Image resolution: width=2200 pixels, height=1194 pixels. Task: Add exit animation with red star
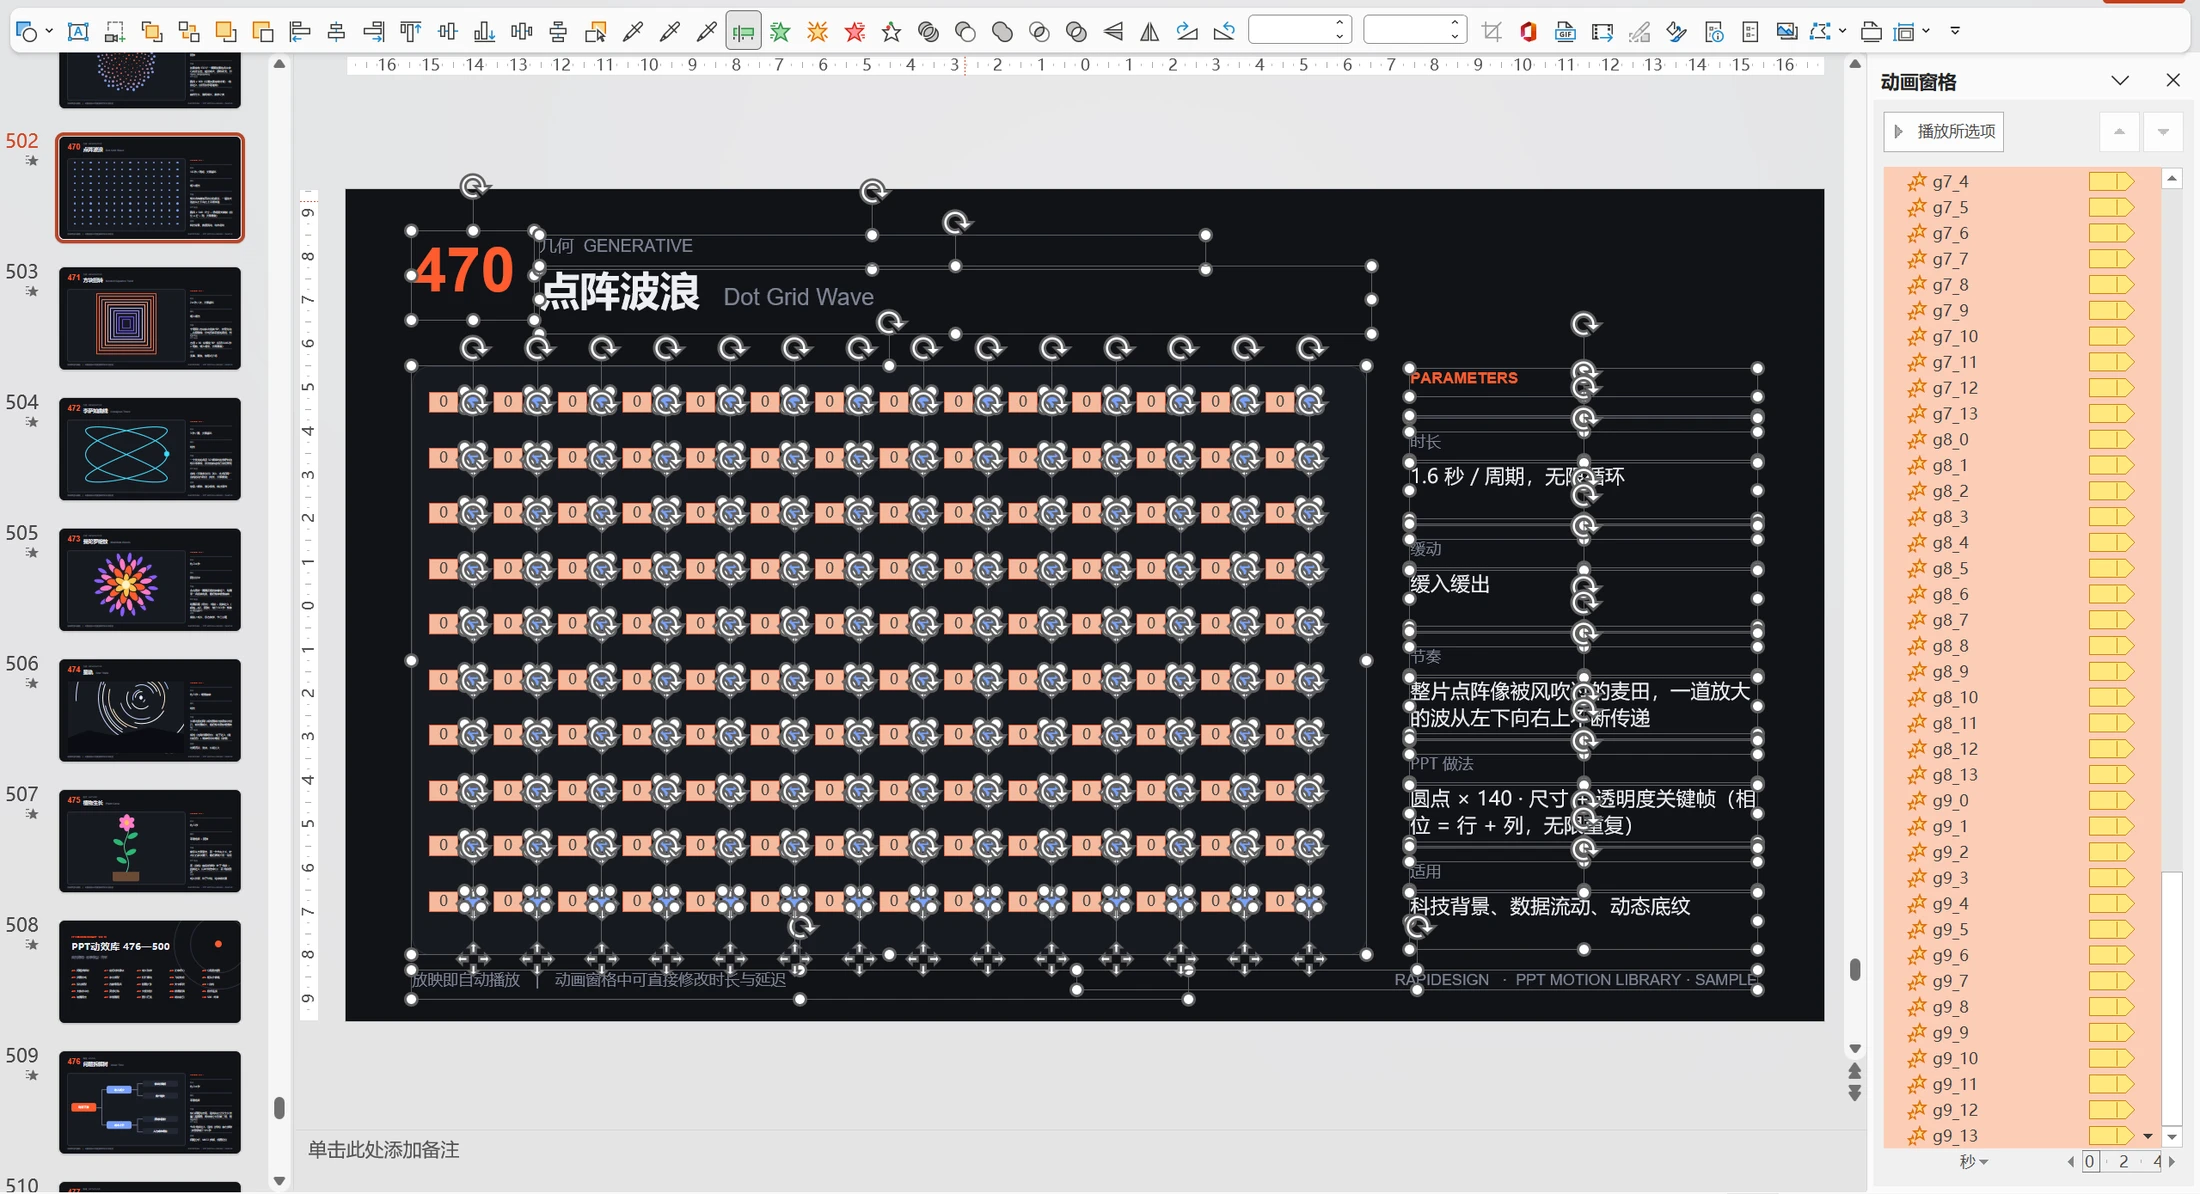tap(854, 32)
